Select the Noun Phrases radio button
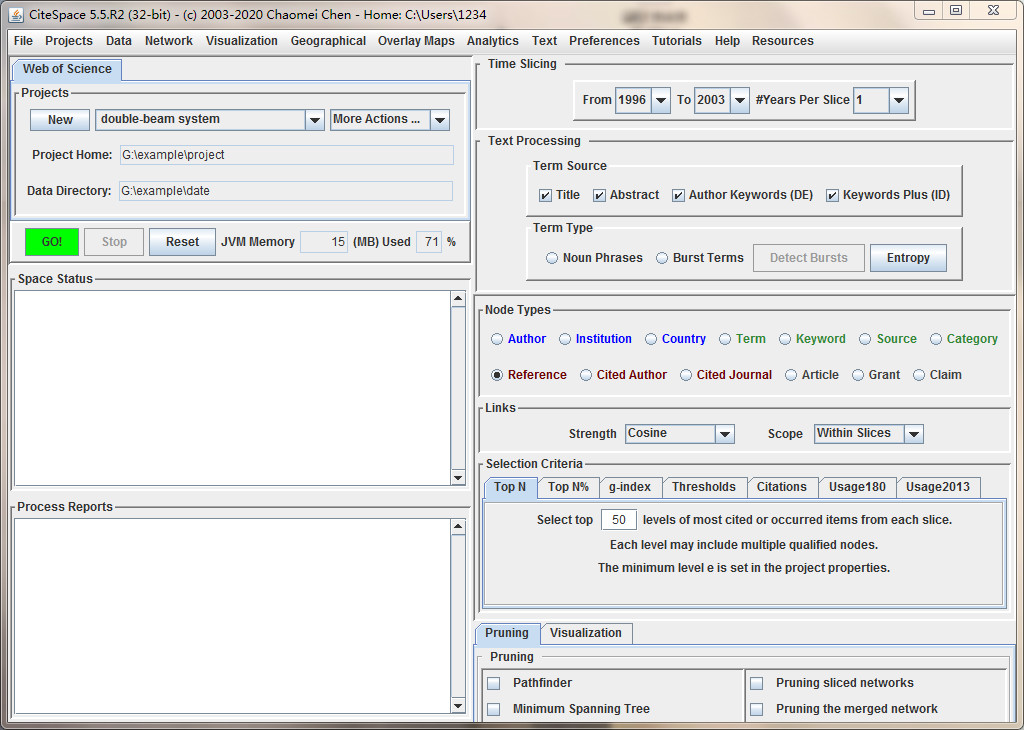The width and height of the screenshot is (1024, 730). 552,258
